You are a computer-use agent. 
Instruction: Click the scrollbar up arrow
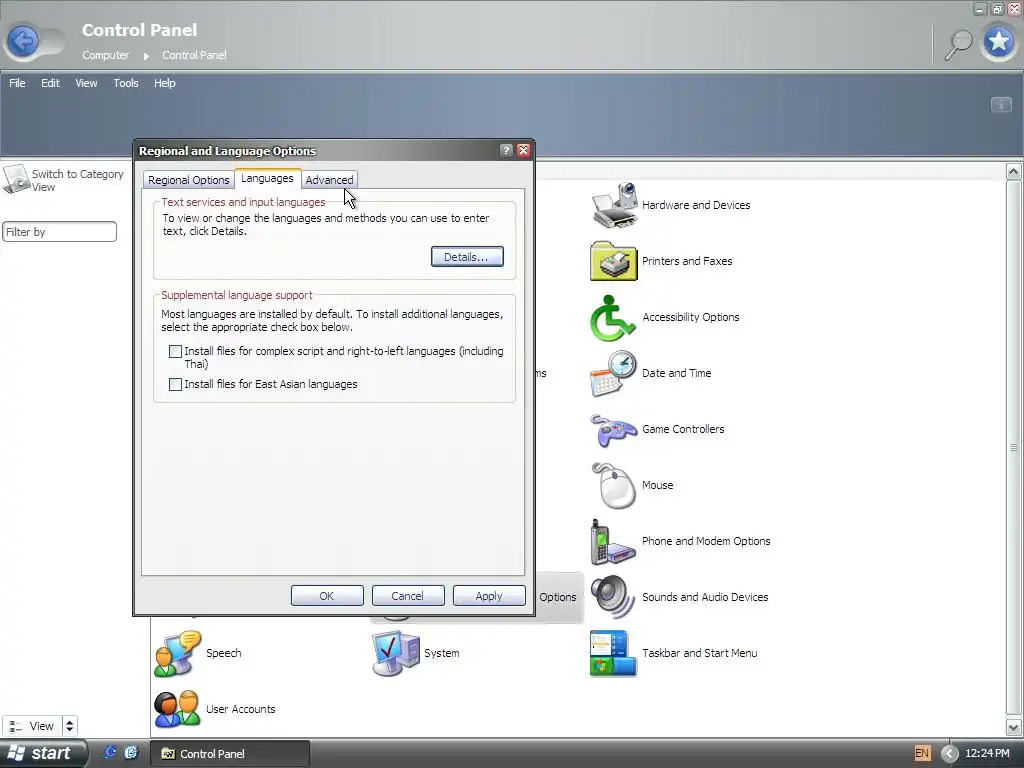click(1014, 172)
